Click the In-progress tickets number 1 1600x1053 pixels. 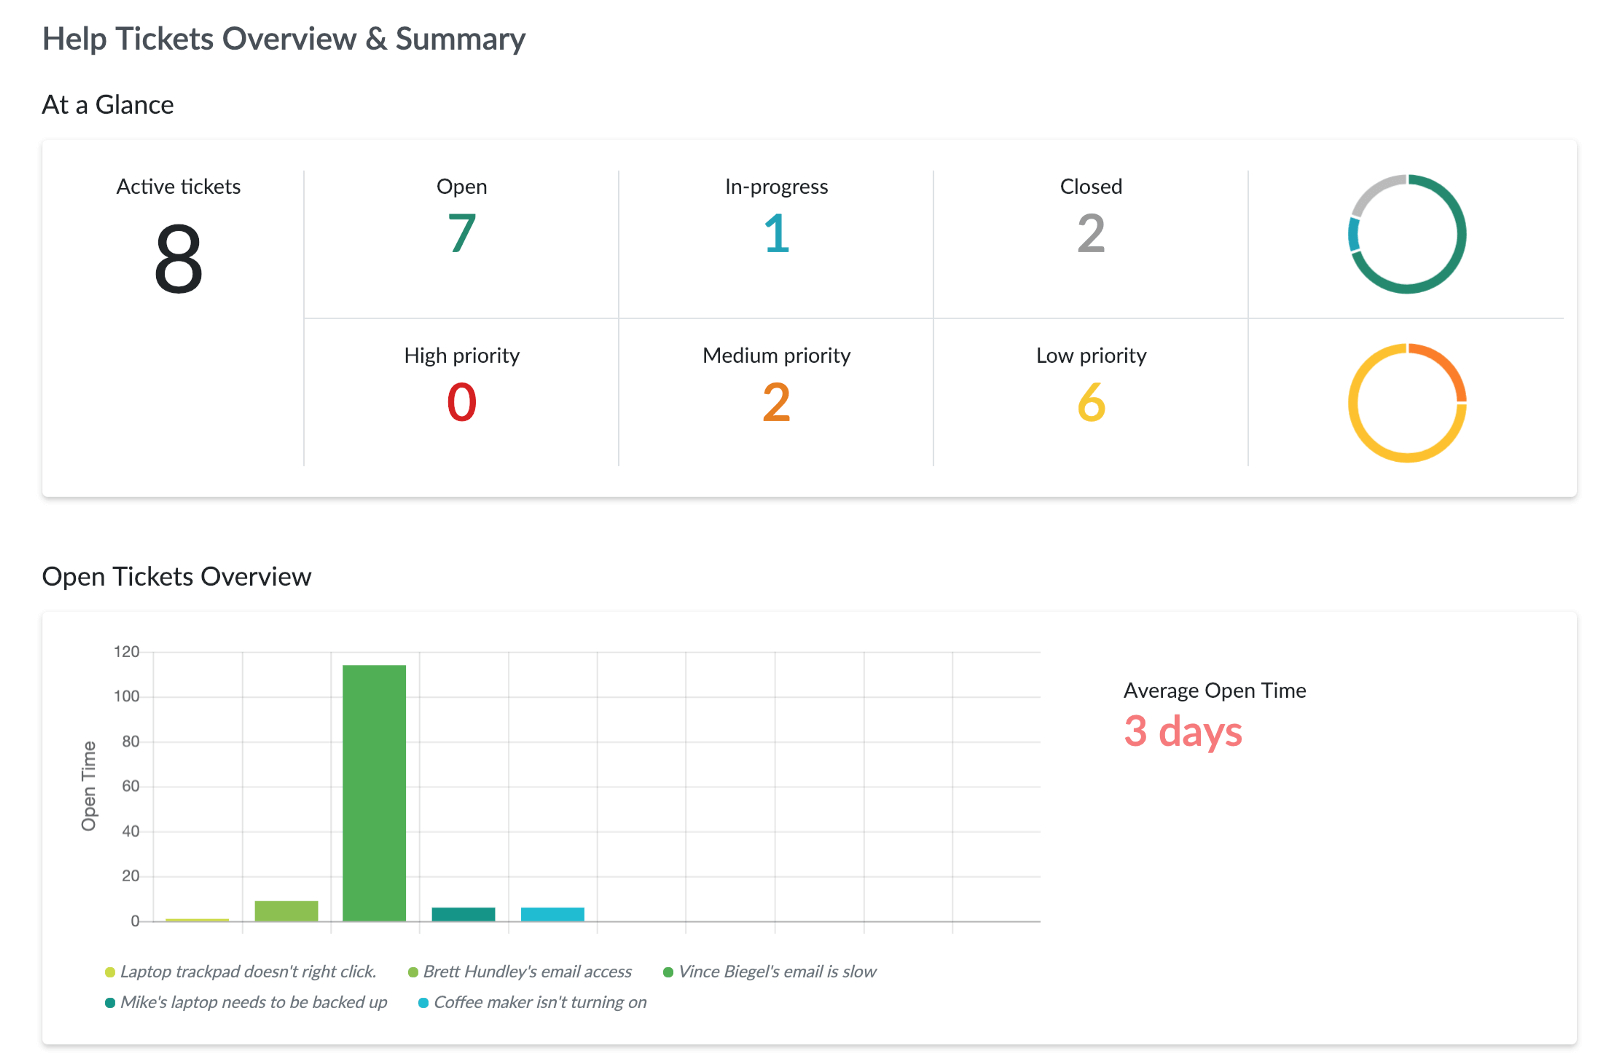777,234
